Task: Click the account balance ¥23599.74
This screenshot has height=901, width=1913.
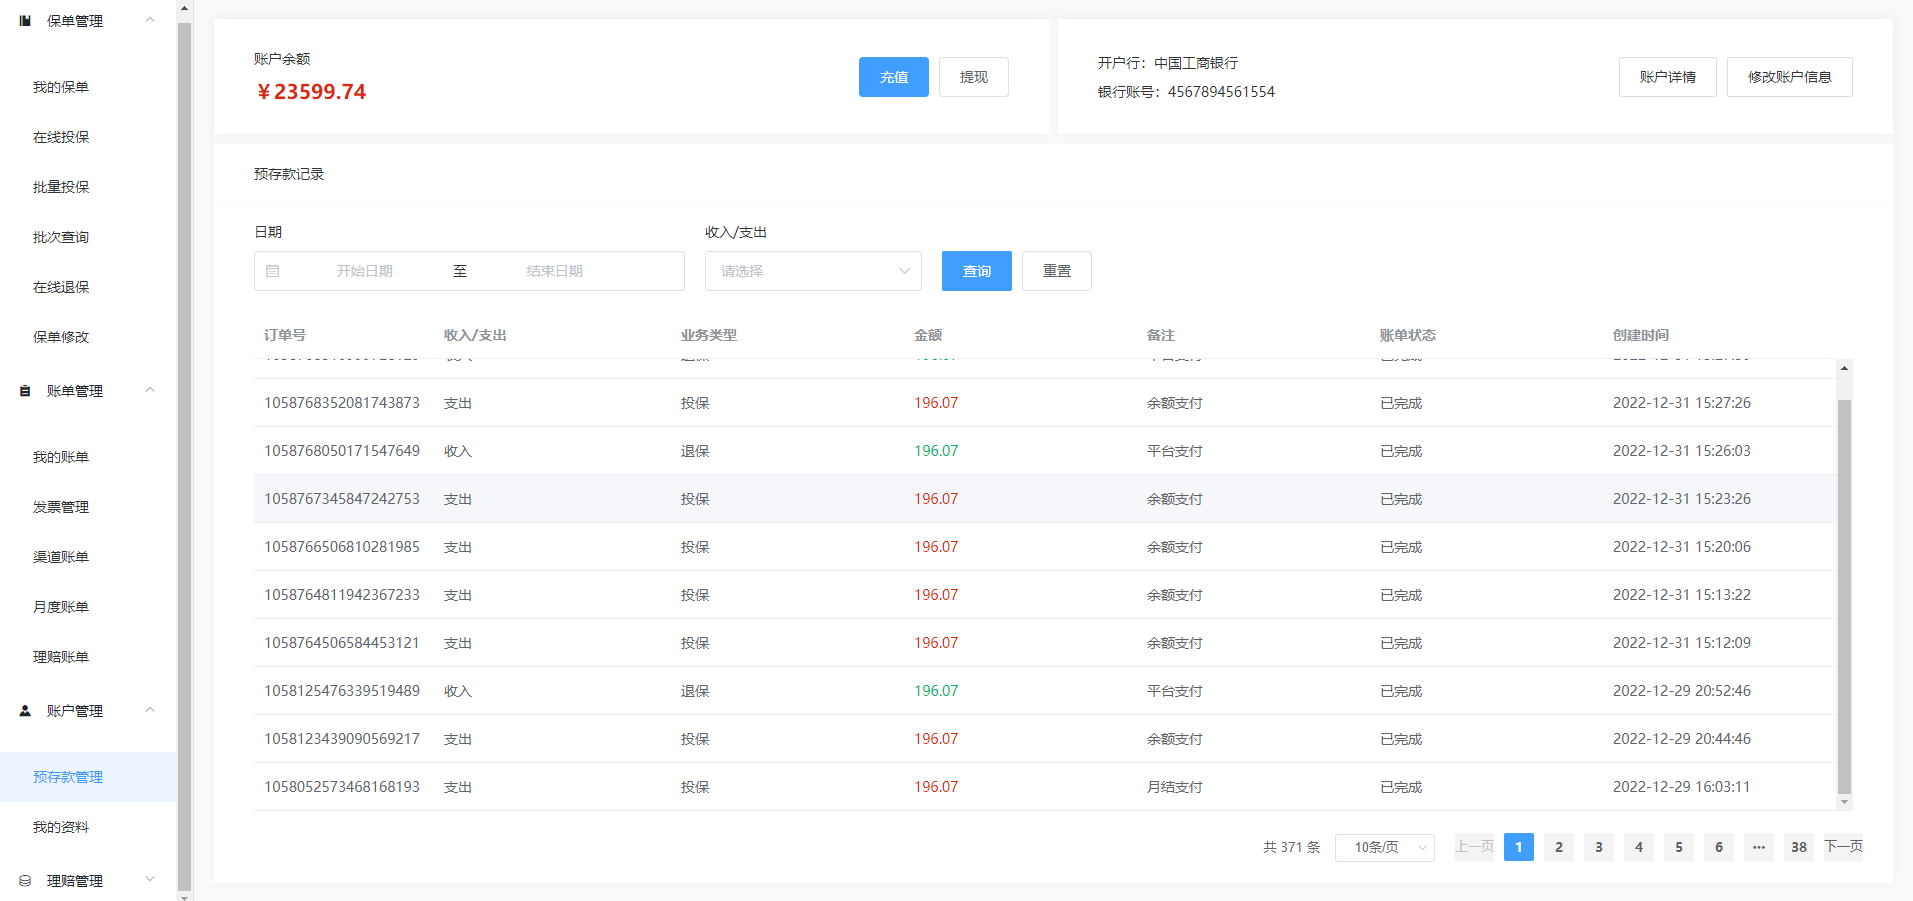Action: (311, 92)
